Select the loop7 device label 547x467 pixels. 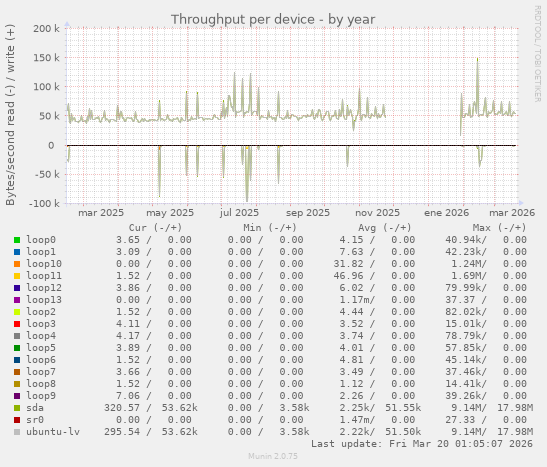(41, 372)
